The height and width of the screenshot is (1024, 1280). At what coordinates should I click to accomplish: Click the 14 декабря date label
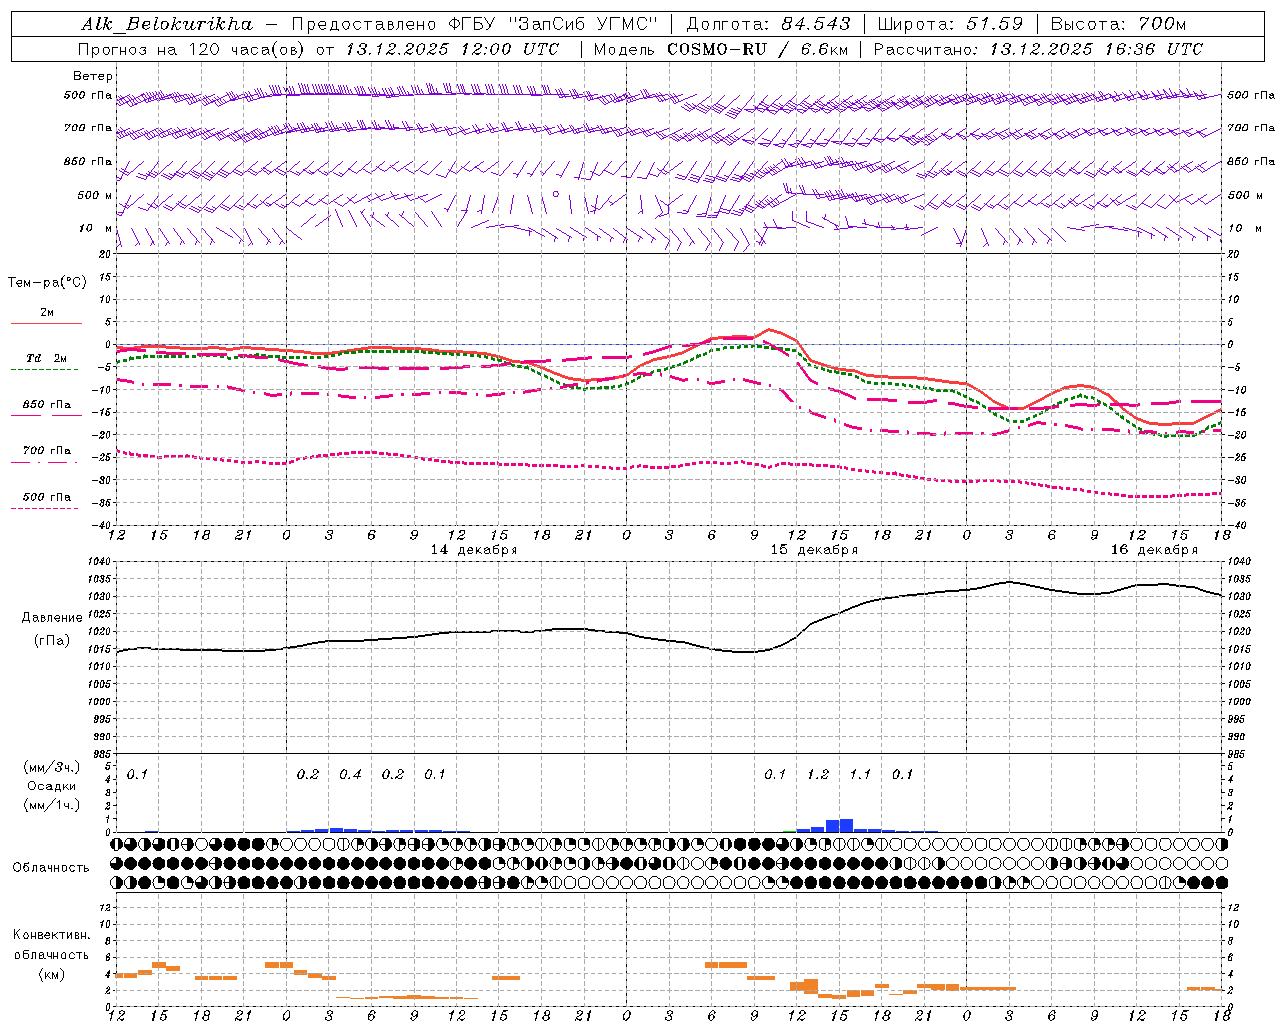tap(474, 550)
